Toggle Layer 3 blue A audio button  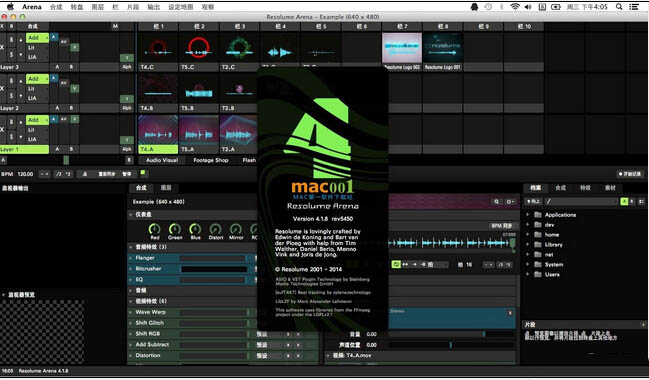54,37
